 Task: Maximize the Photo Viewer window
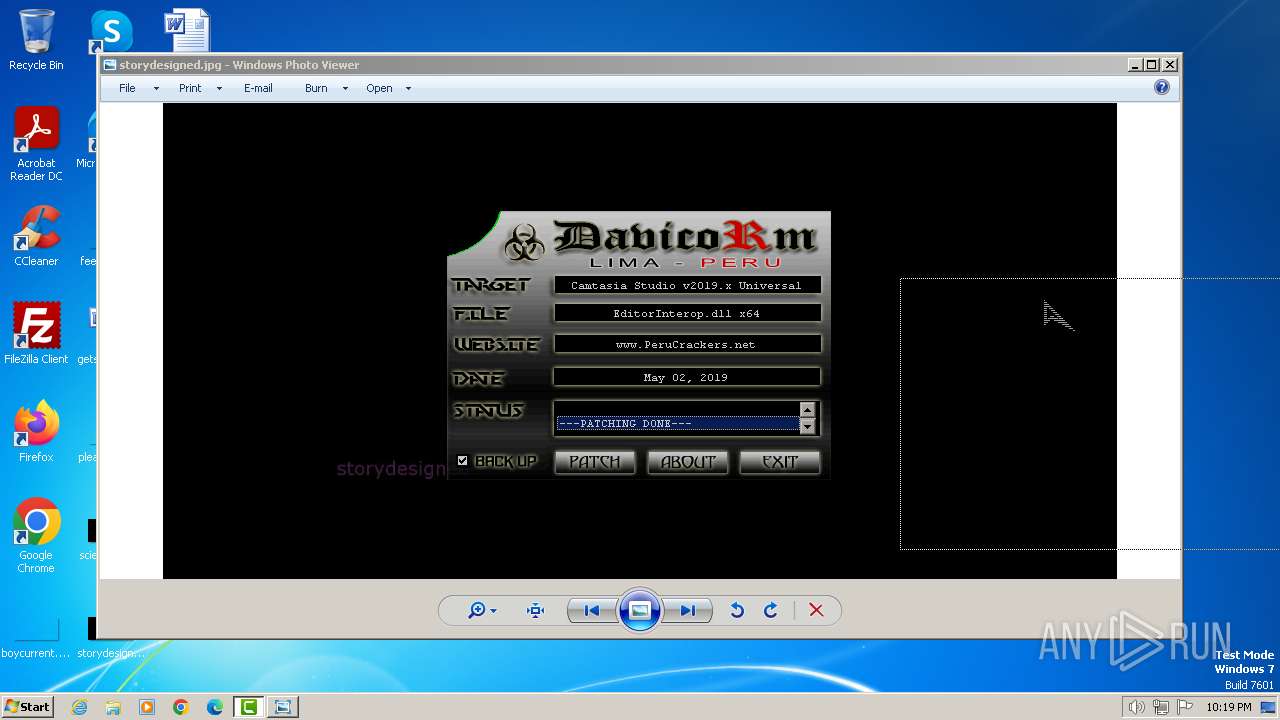1152,65
